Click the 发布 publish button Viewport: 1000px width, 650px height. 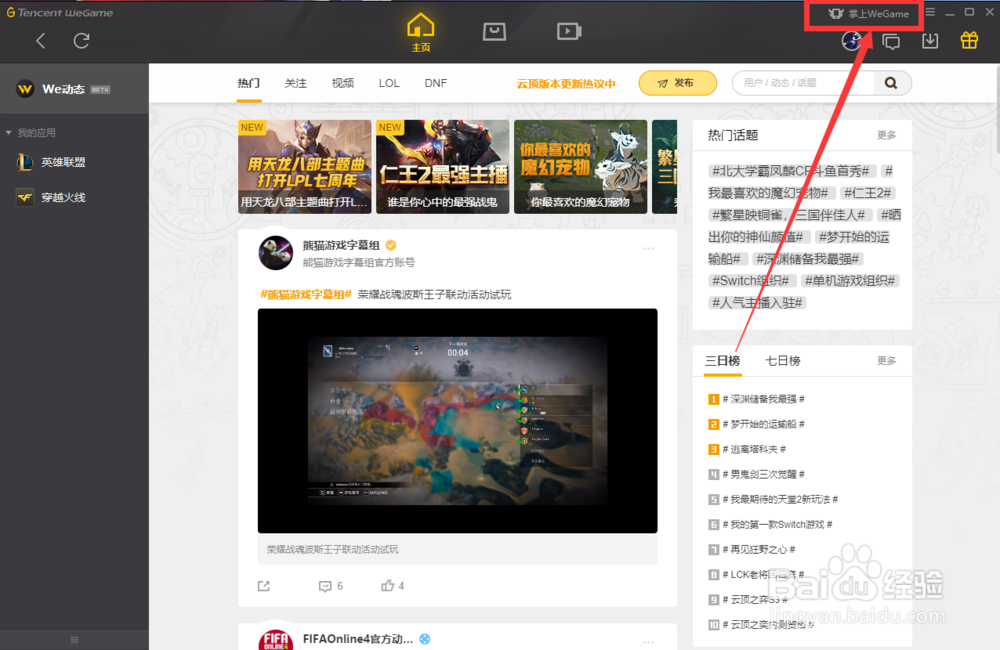(x=677, y=83)
